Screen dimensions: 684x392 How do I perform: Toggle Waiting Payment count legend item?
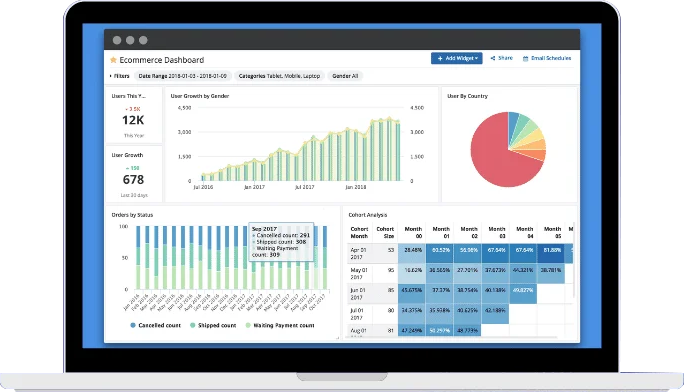click(280, 325)
